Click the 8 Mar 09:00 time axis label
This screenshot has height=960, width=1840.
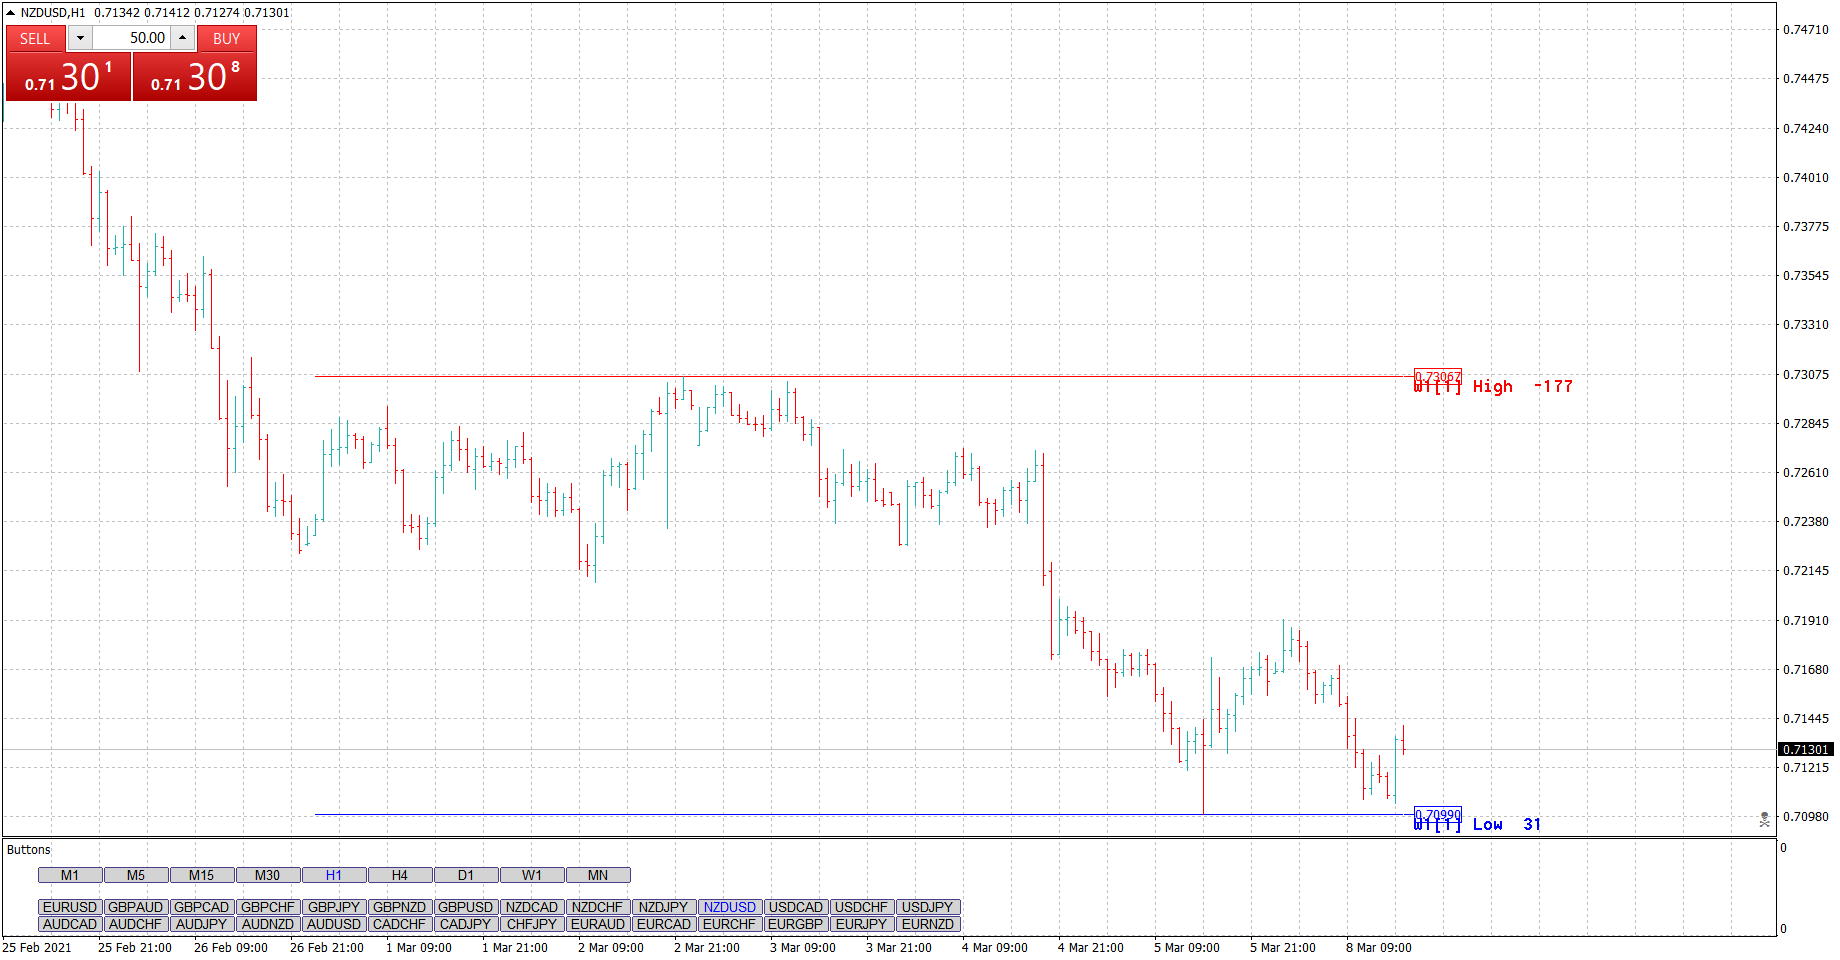pos(1379,948)
